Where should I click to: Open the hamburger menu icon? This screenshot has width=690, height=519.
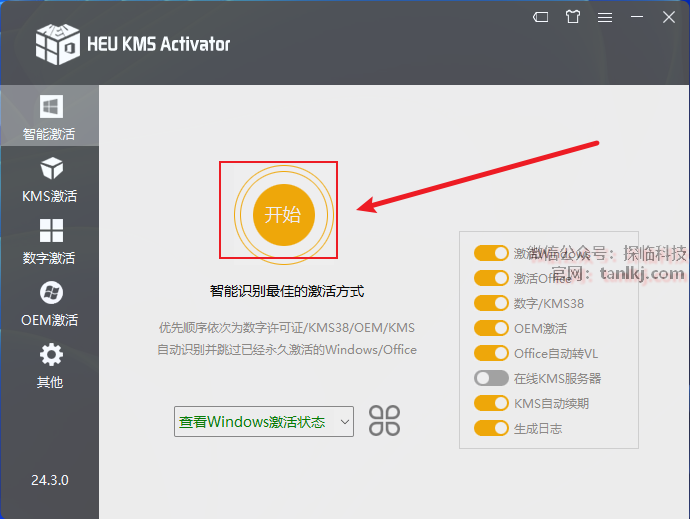tap(605, 17)
